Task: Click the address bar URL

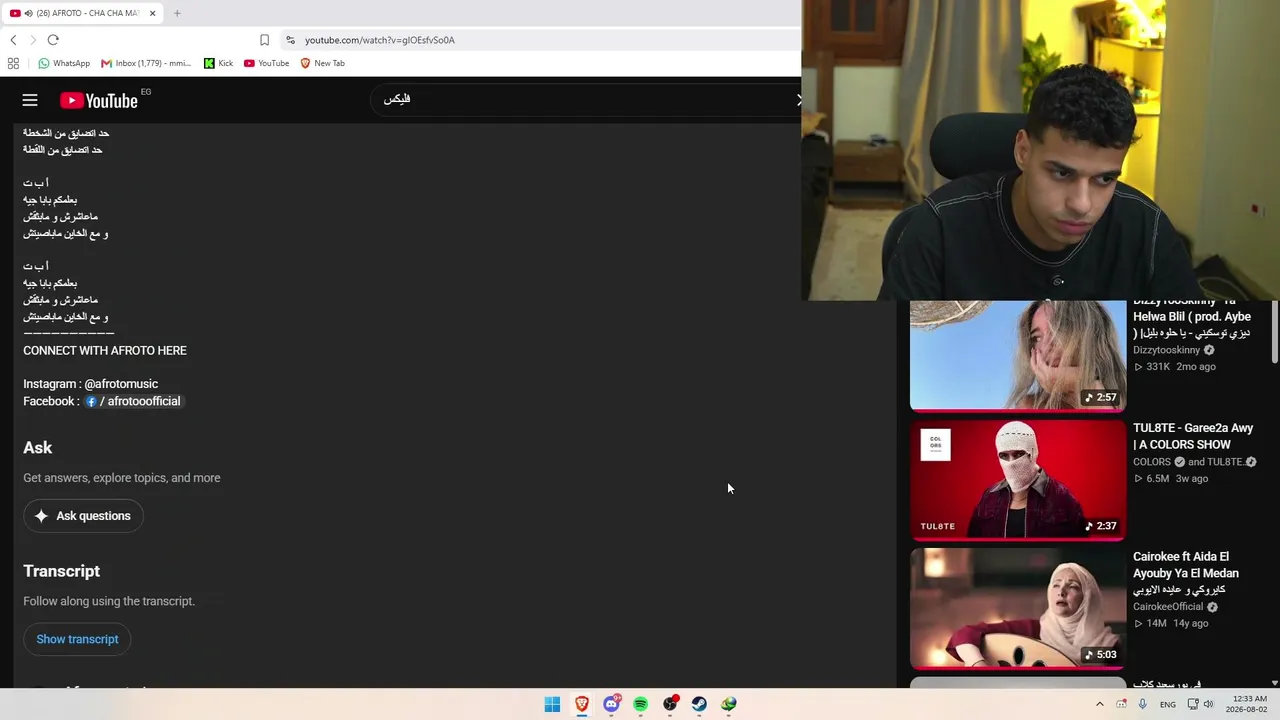Action: pyautogui.click(x=380, y=40)
